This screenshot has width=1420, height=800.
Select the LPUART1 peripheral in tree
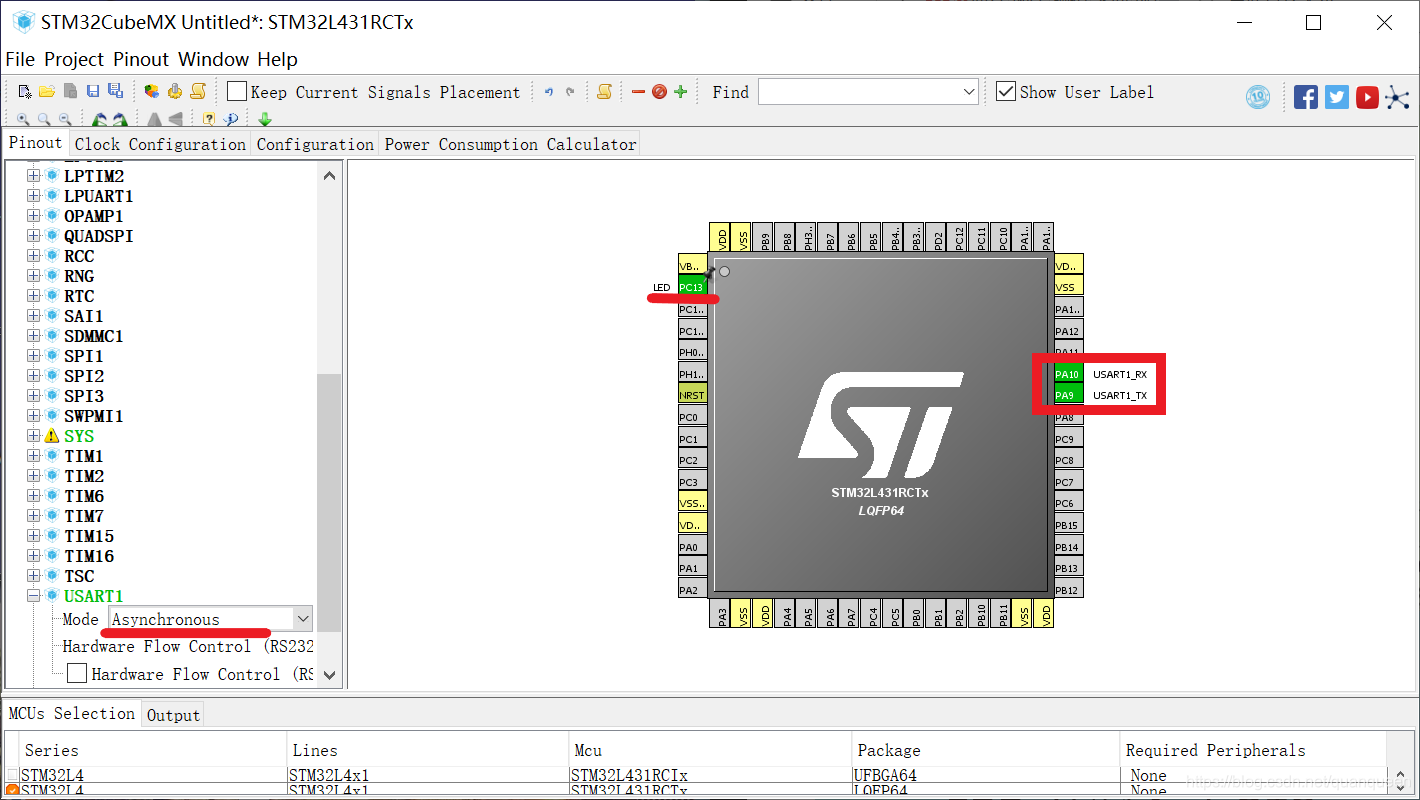[98, 196]
